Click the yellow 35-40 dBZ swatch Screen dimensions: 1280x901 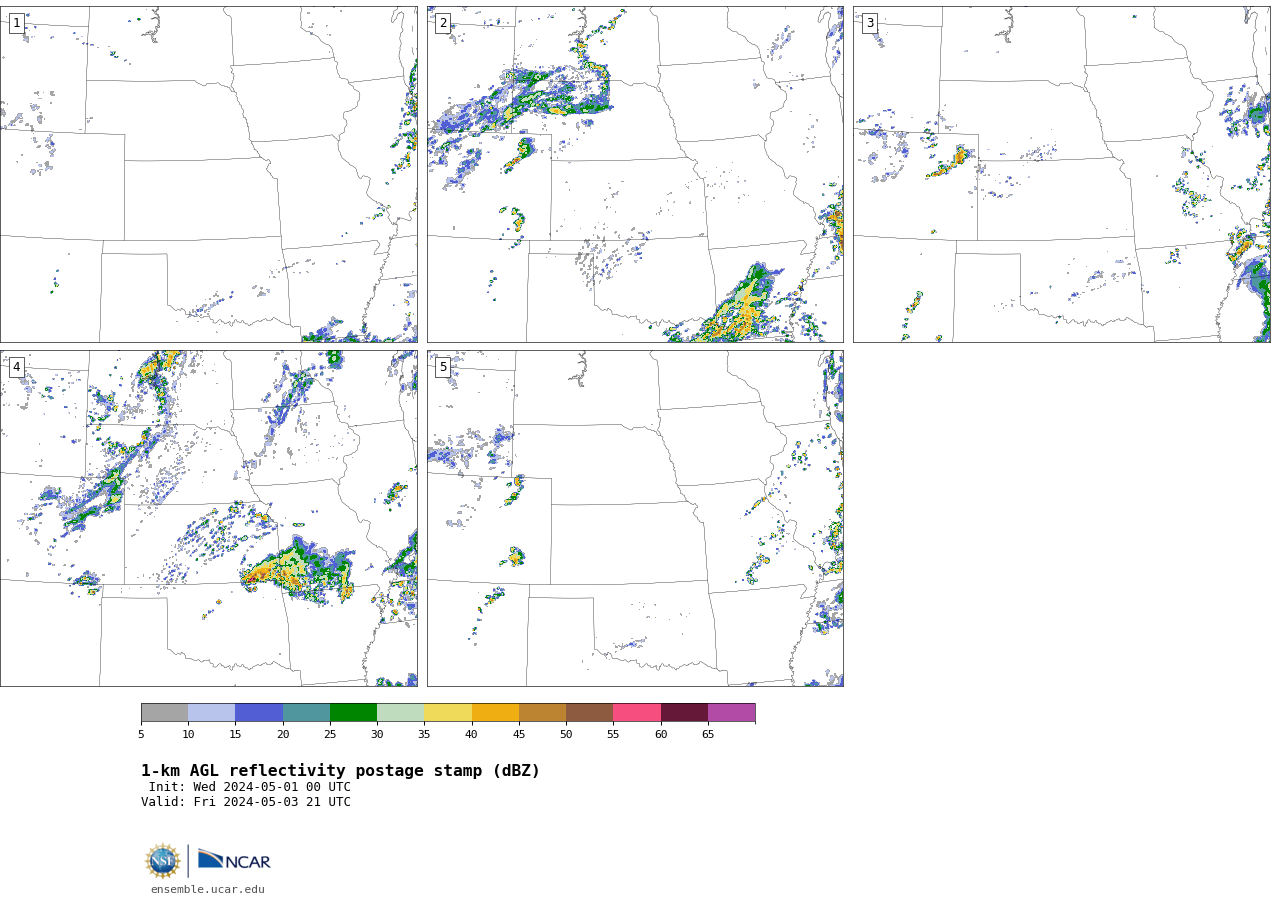tap(448, 712)
